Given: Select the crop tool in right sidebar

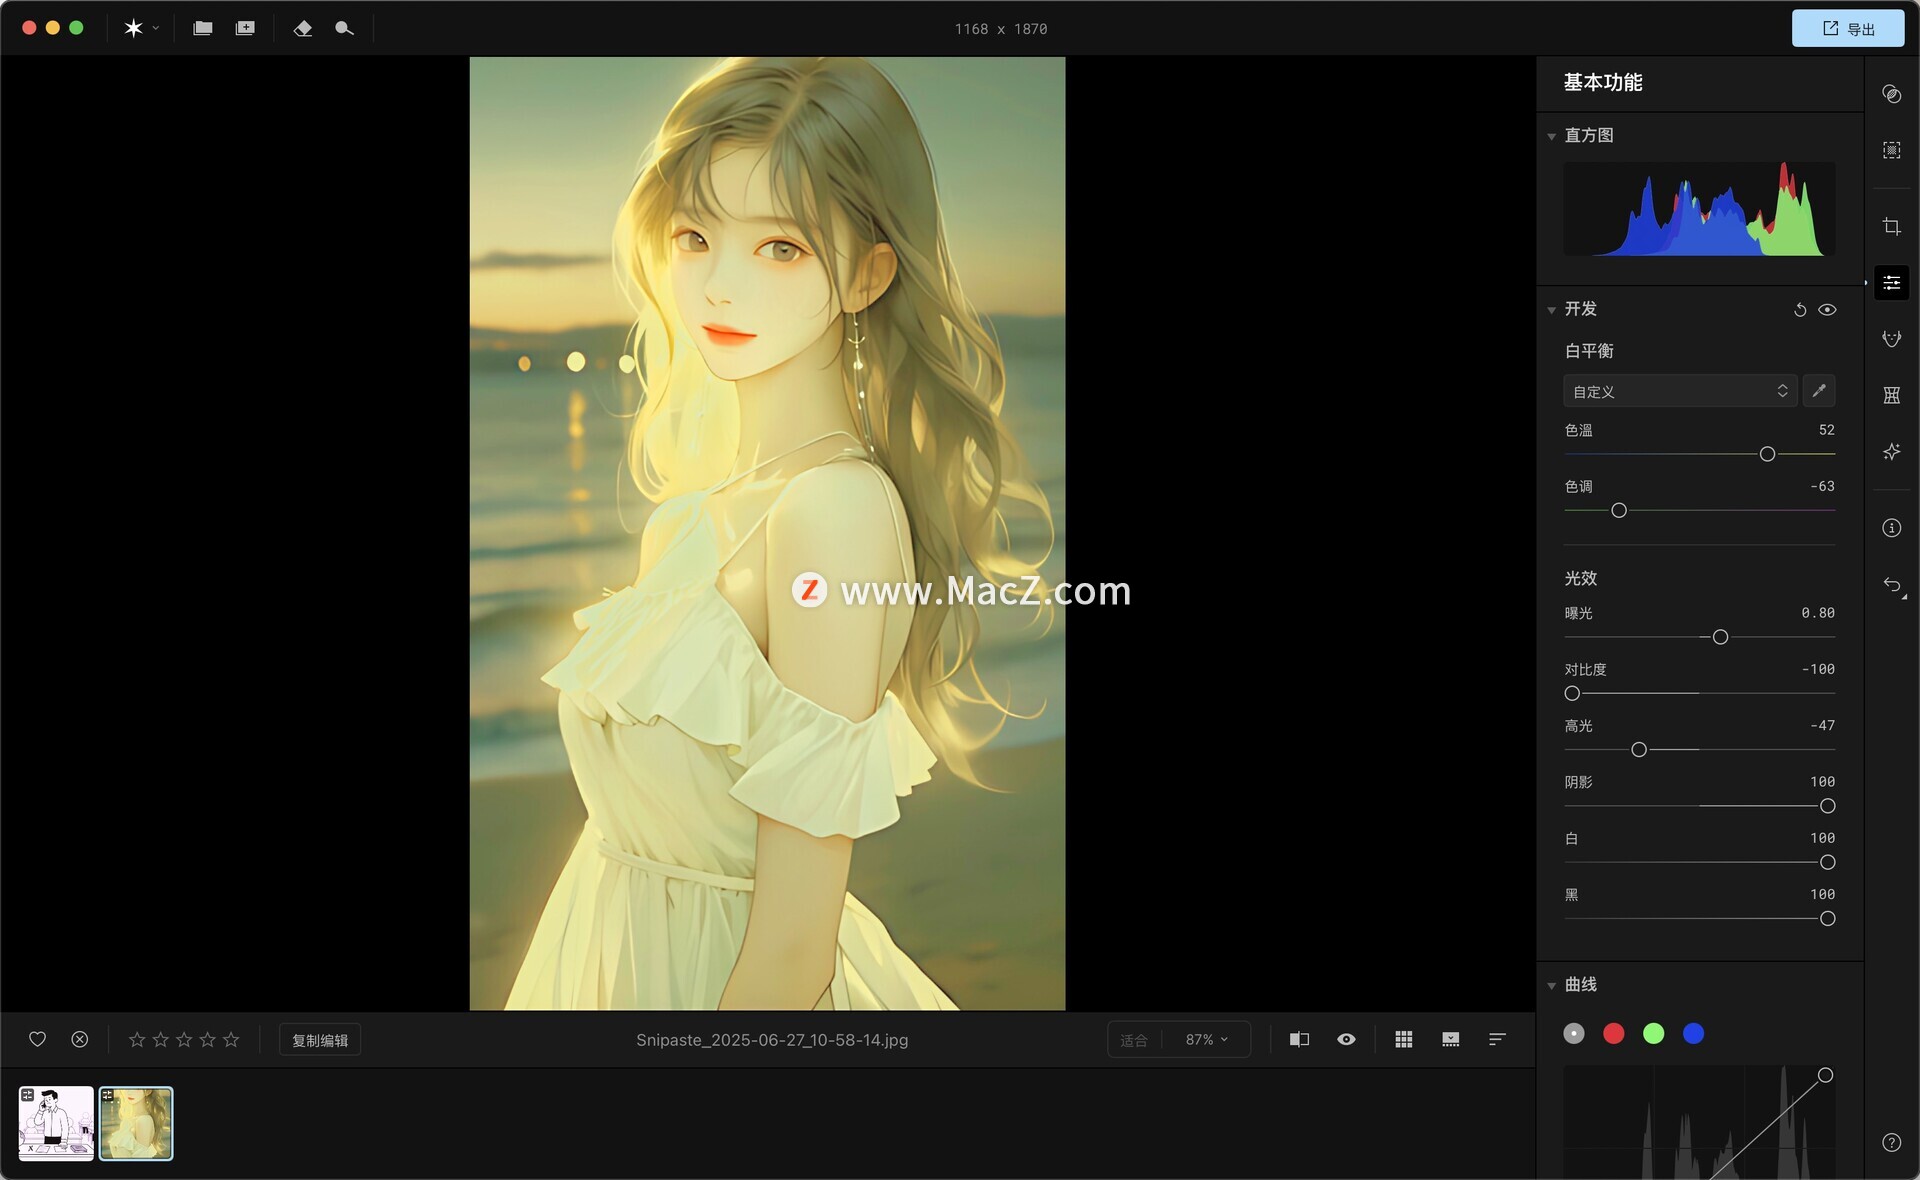Looking at the screenshot, I should pyautogui.click(x=1891, y=227).
